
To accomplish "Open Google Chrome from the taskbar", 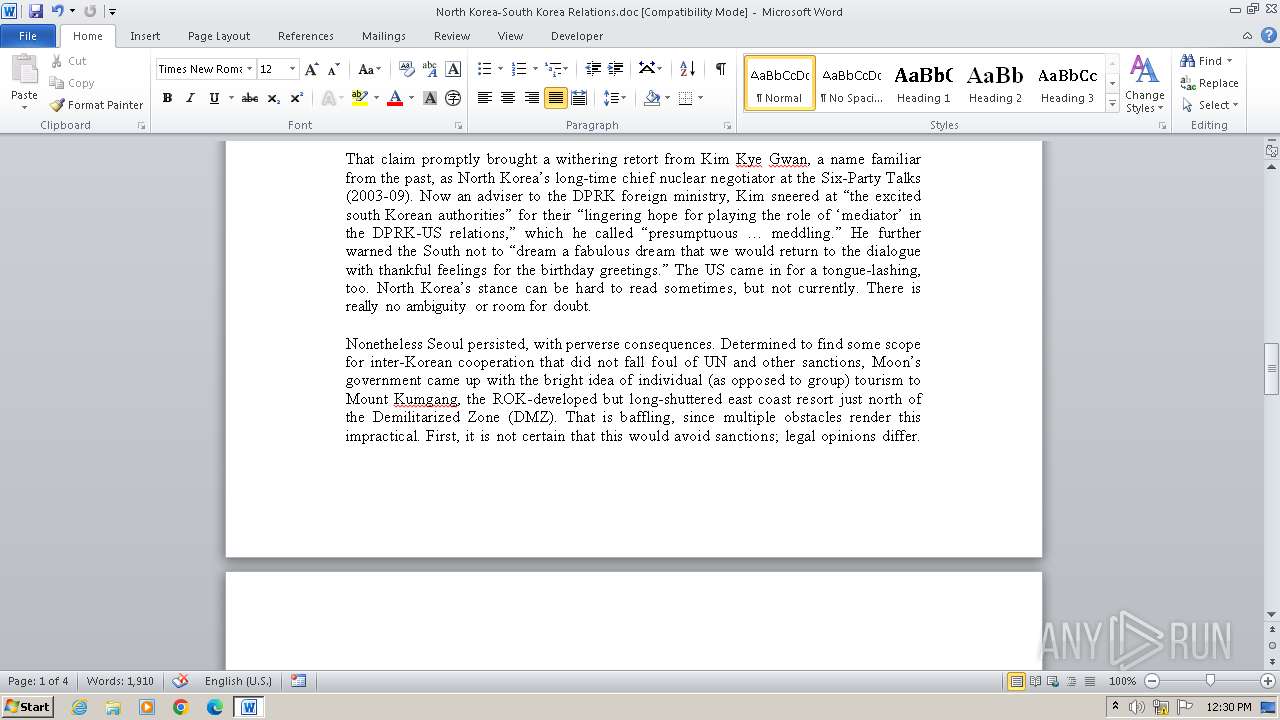I will tap(181, 707).
